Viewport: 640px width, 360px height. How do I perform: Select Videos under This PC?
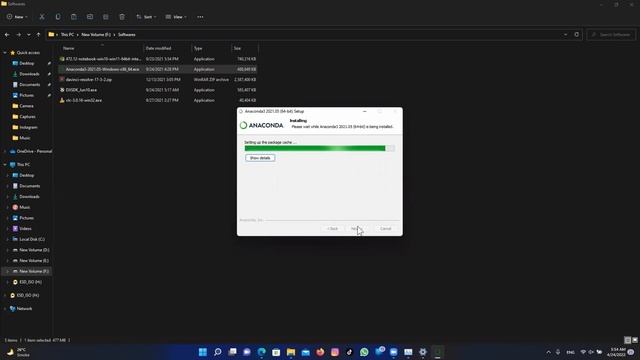25,229
